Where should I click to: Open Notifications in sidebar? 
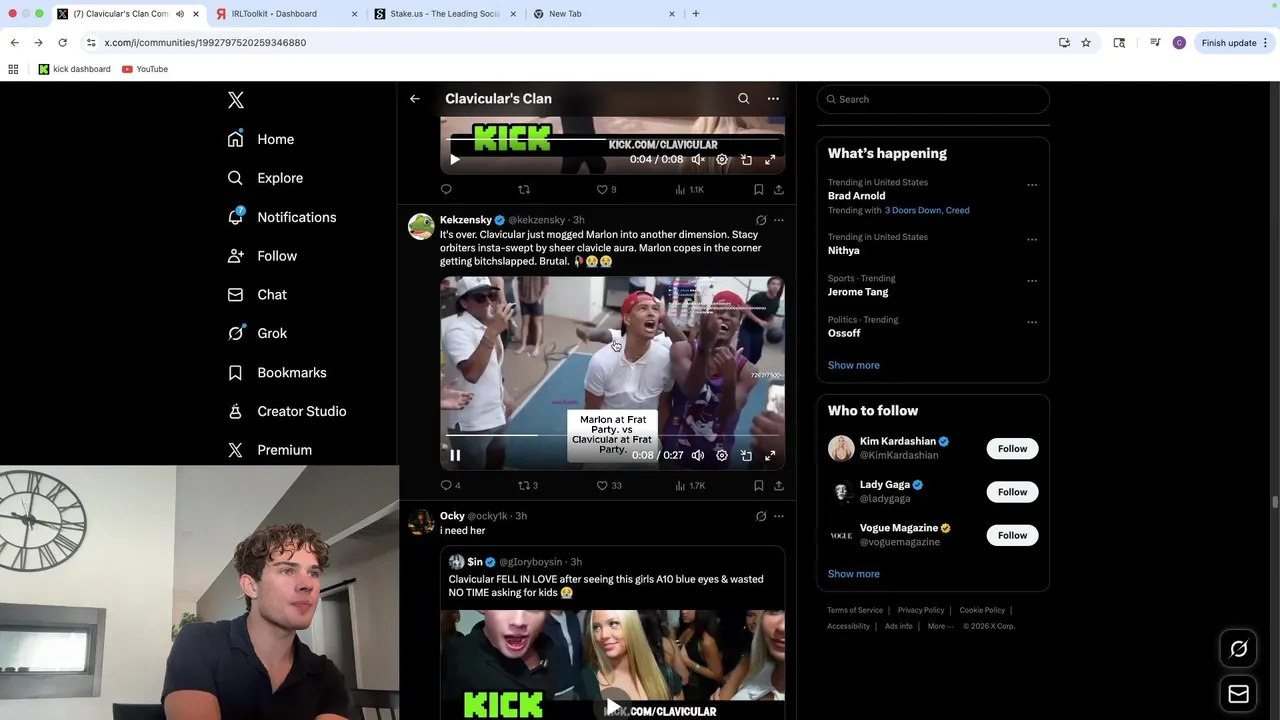tap(282, 217)
